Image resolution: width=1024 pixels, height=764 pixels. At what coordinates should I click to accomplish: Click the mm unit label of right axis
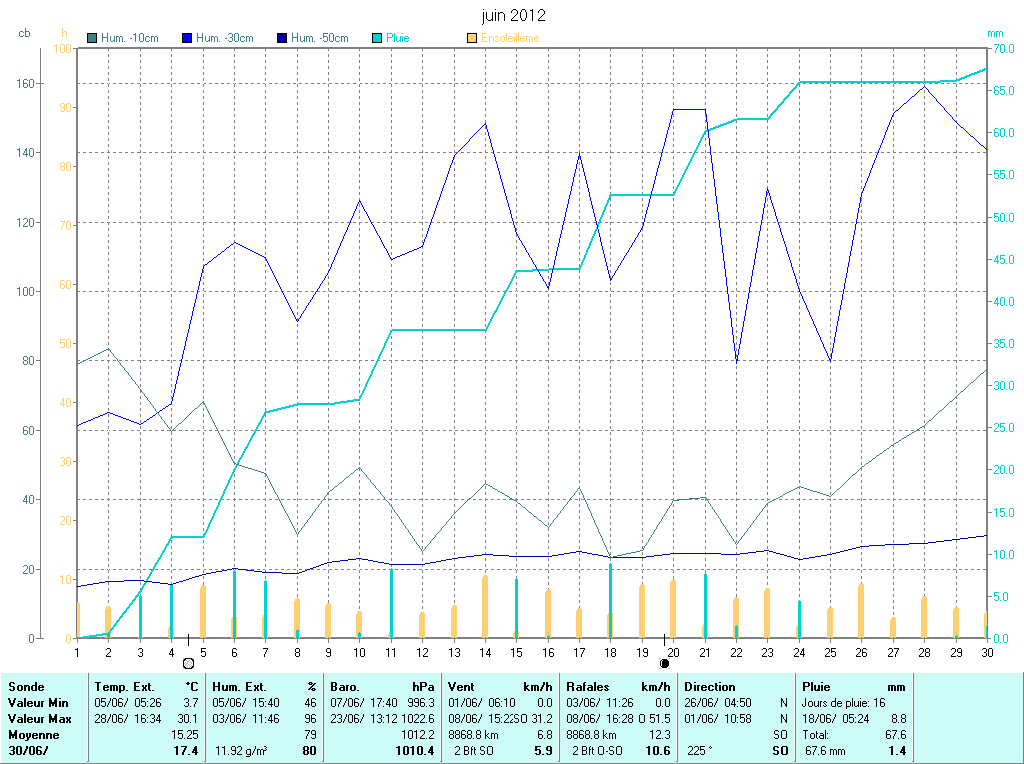tap(995, 33)
